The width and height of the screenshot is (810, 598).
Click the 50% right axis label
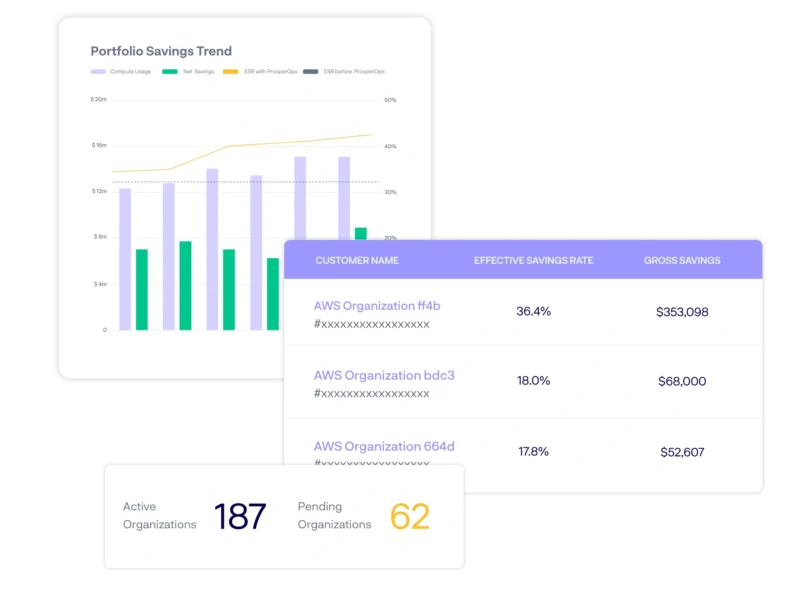(x=390, y=100)
